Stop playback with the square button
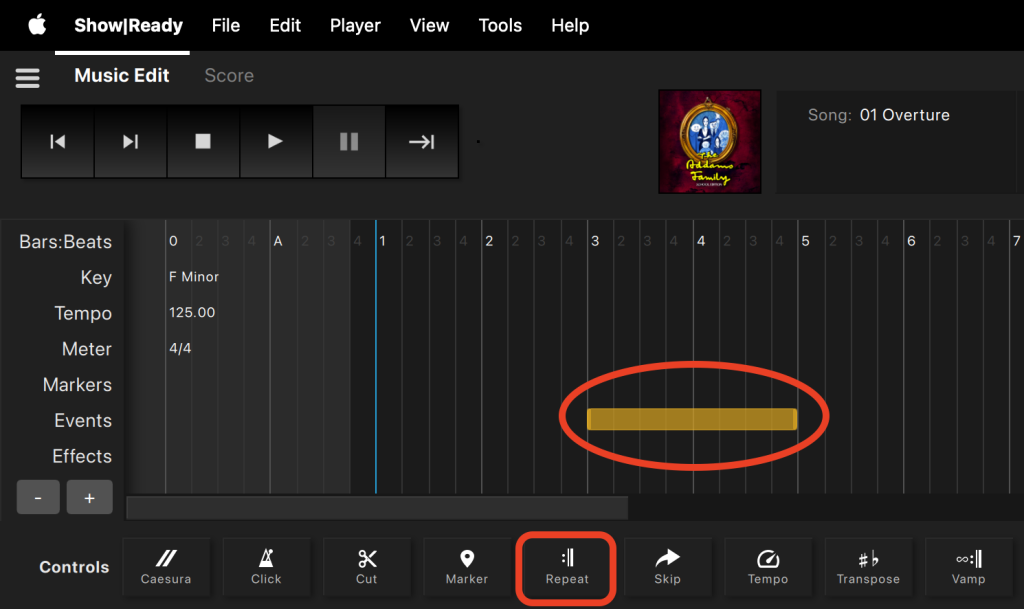The image size is (1024, 609). [203, 142]
